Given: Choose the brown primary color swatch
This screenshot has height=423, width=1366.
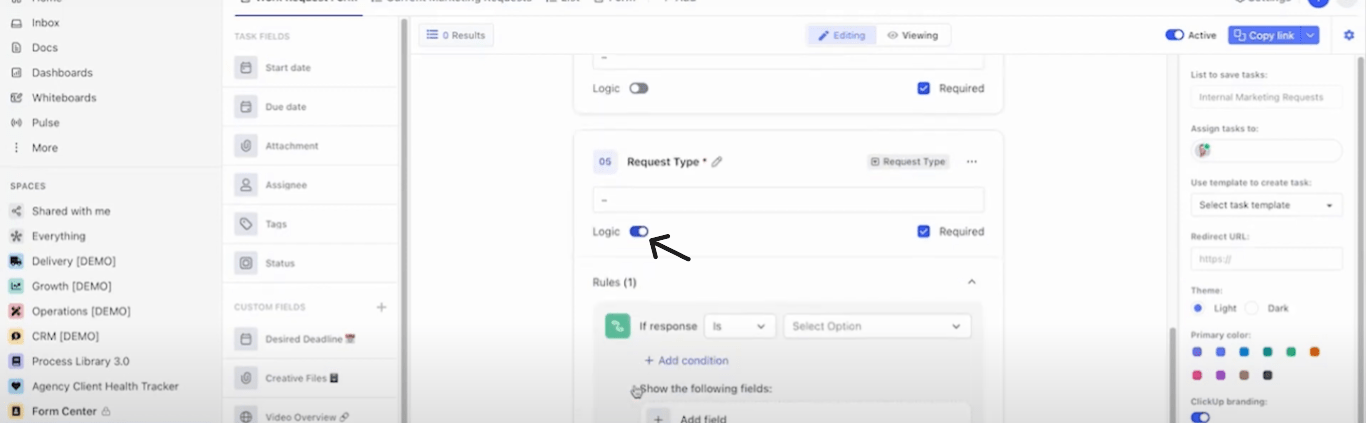Looking at the screenshot, I should point(1244,375).
